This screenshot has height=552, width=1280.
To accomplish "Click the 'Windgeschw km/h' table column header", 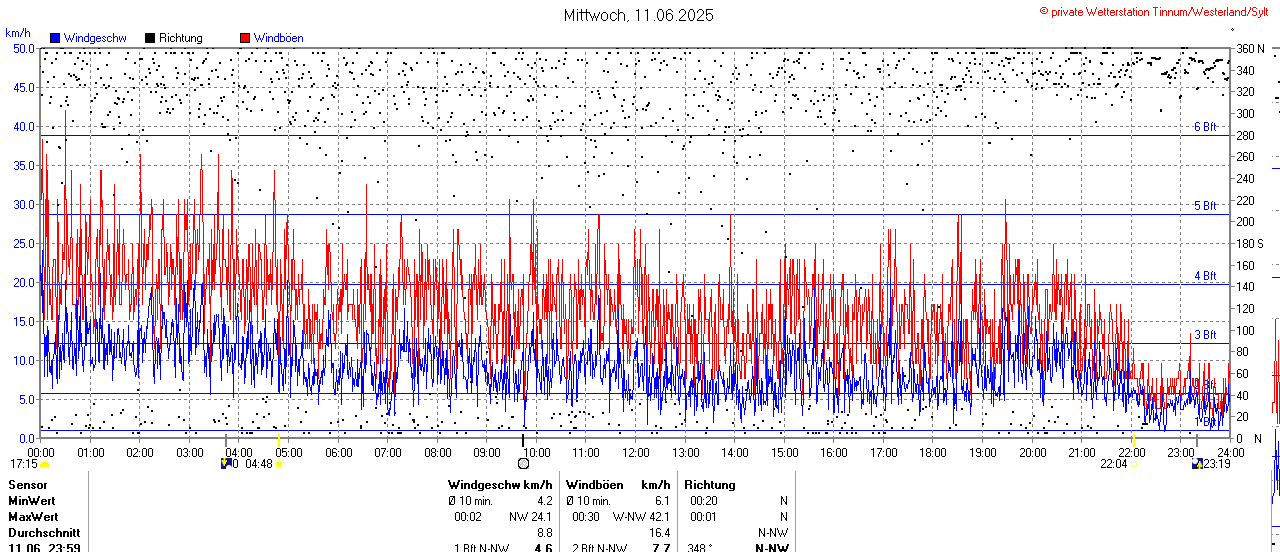I will (500, 485).
